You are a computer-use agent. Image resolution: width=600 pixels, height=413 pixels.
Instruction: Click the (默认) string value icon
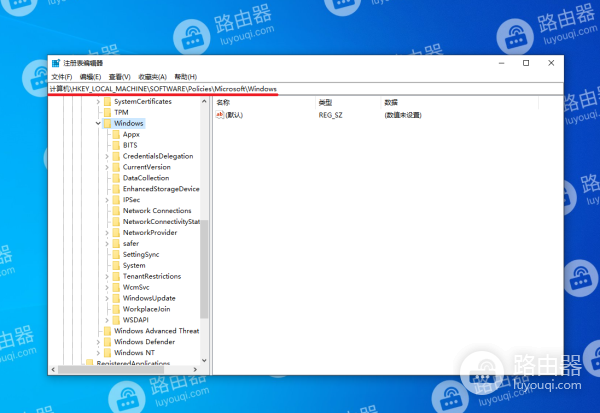220,115
